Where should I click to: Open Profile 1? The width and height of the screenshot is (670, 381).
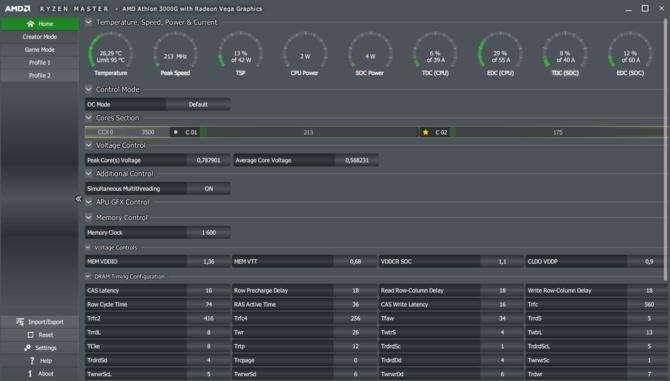coord(40,62)
